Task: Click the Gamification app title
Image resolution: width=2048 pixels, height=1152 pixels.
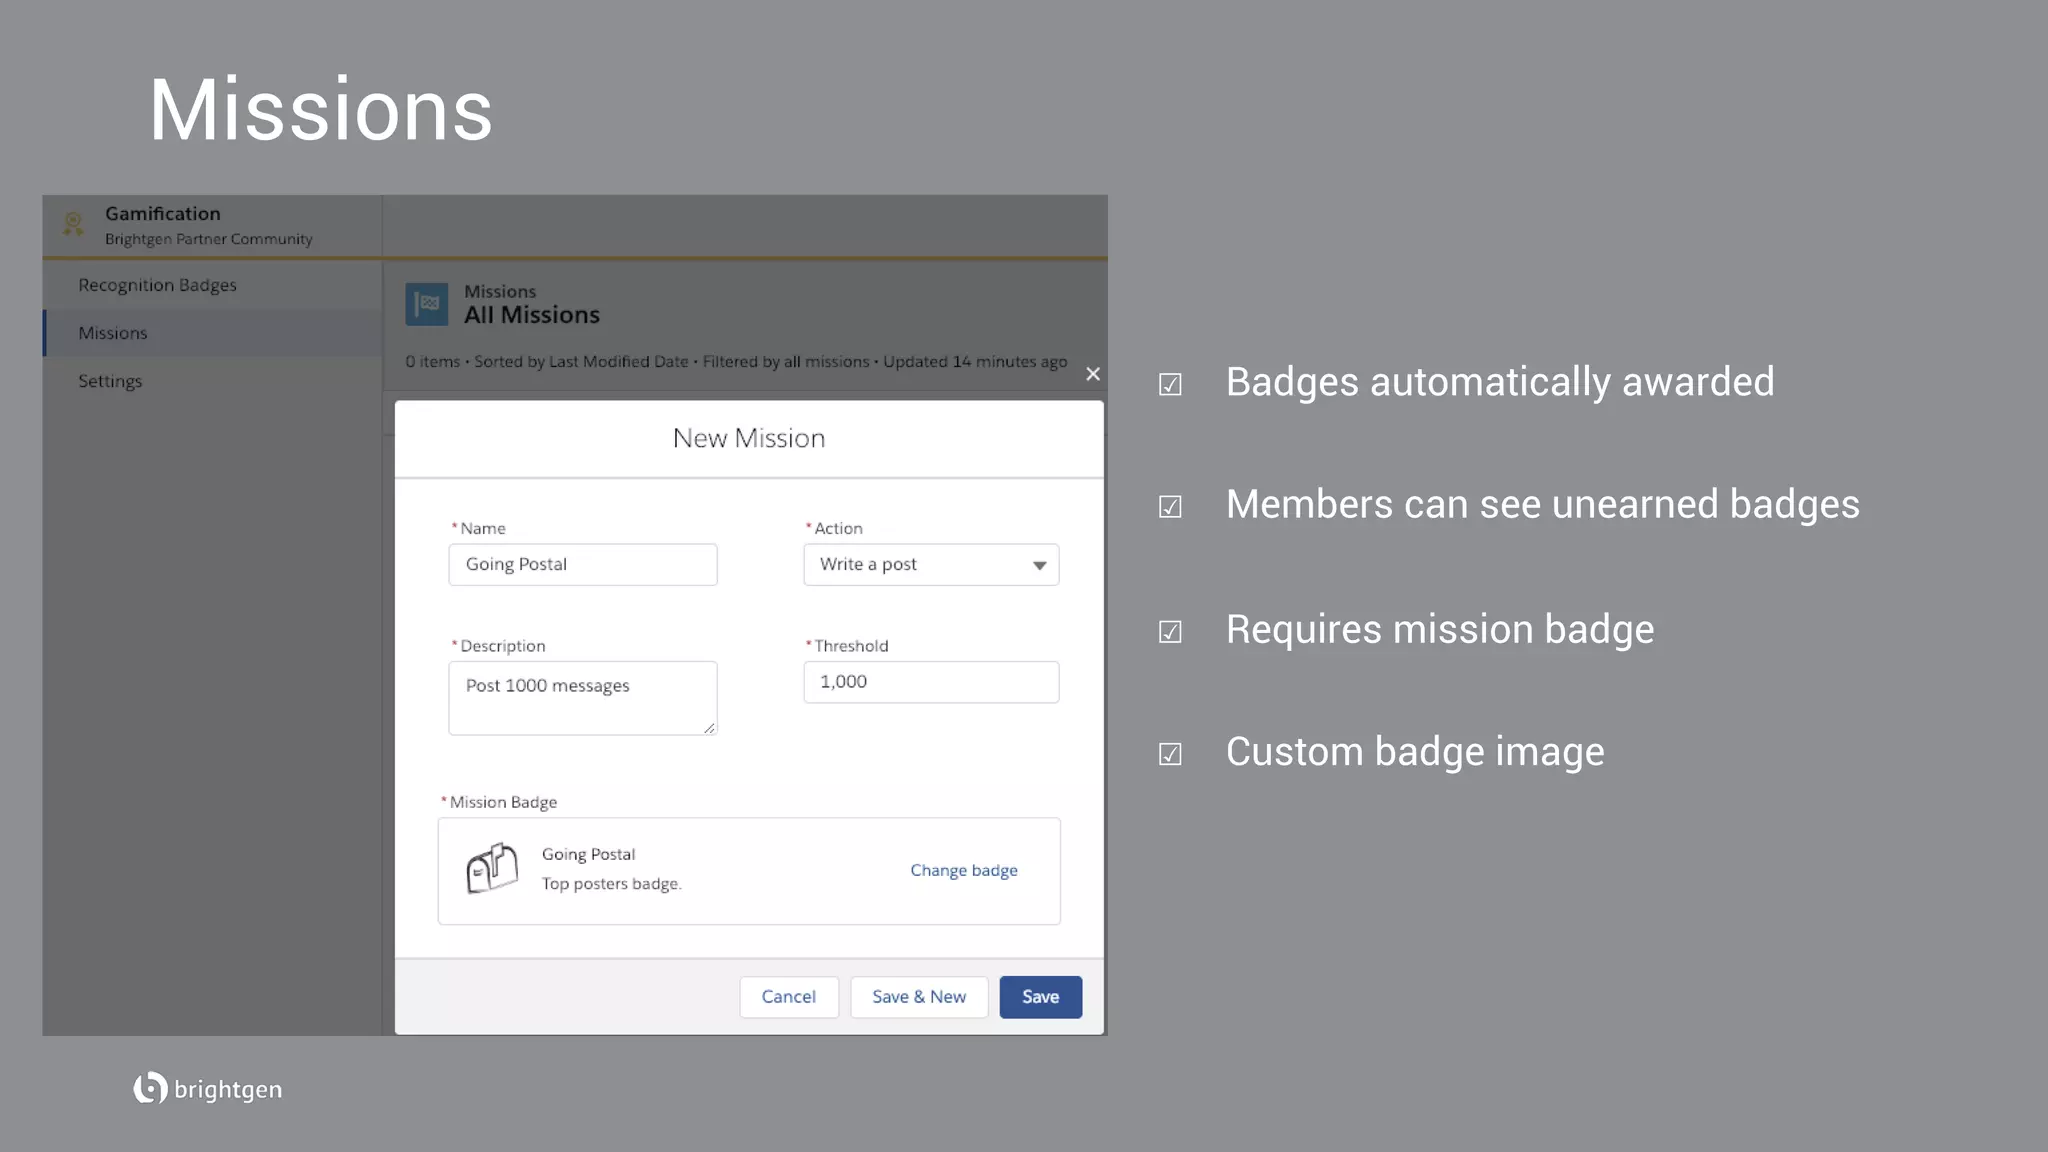Action: (x=163, y=214)
